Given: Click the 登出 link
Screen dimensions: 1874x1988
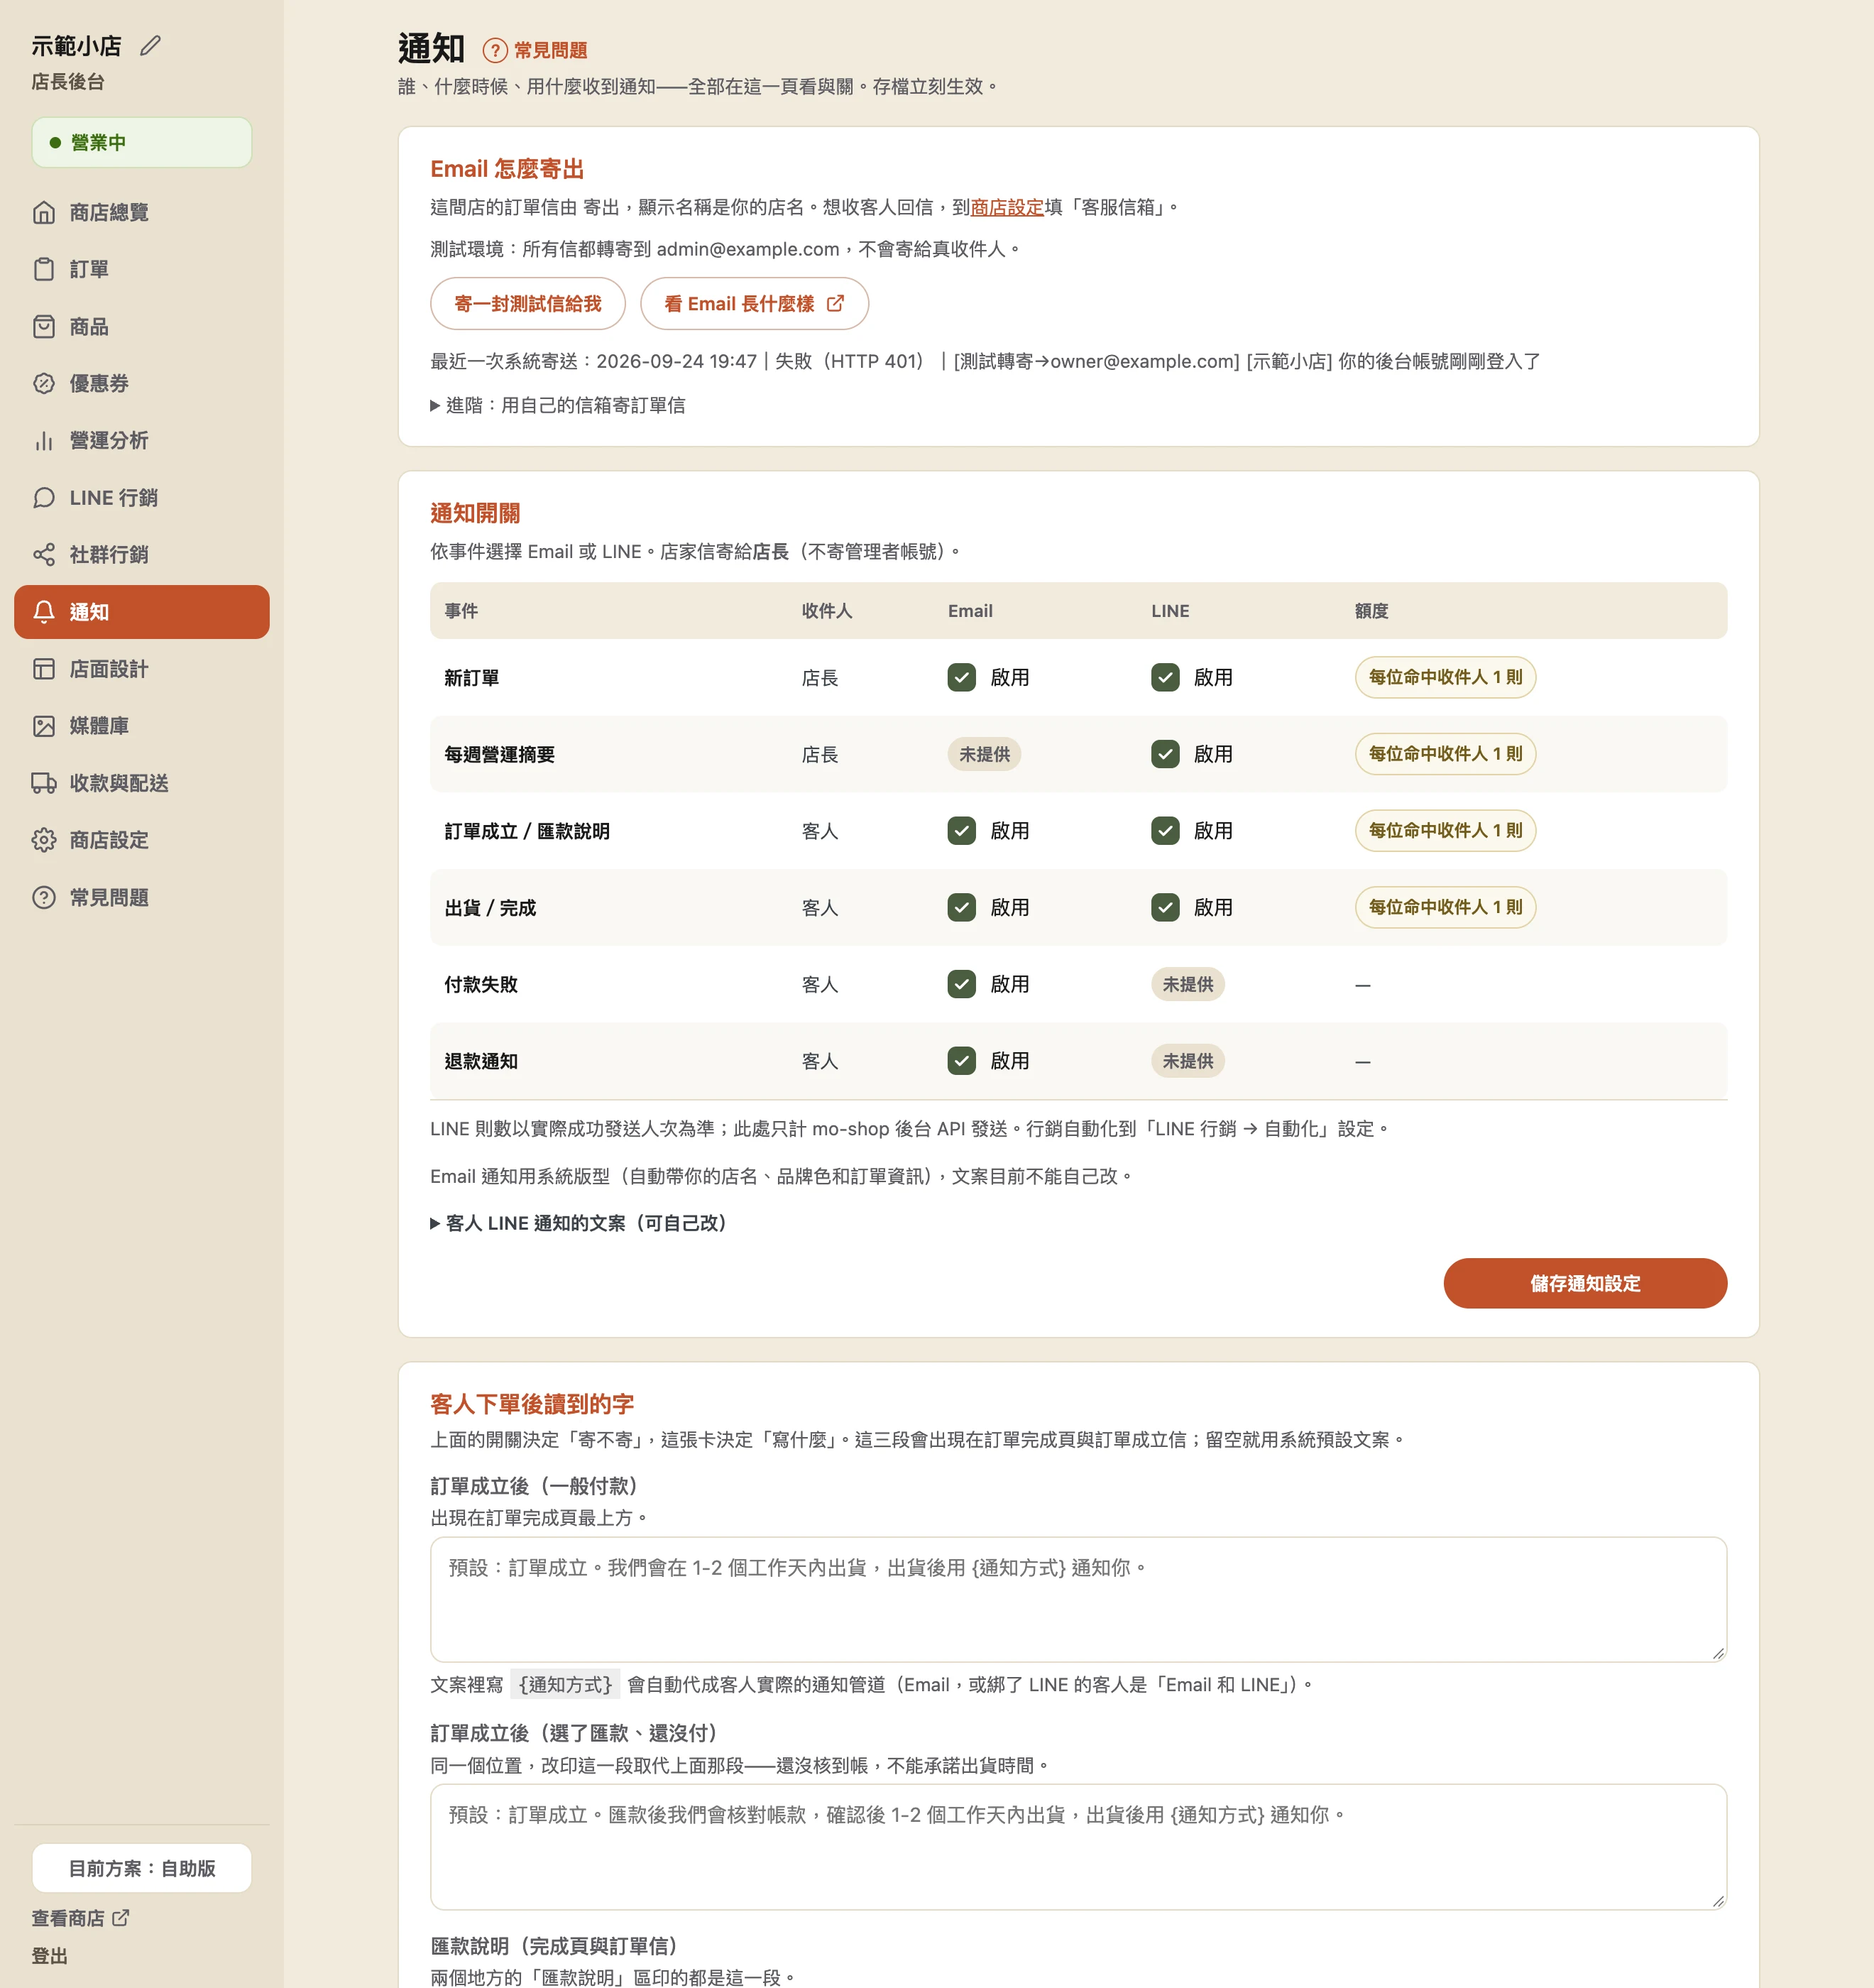Looking at the screenshot, I should click(x=49, y=1955).
